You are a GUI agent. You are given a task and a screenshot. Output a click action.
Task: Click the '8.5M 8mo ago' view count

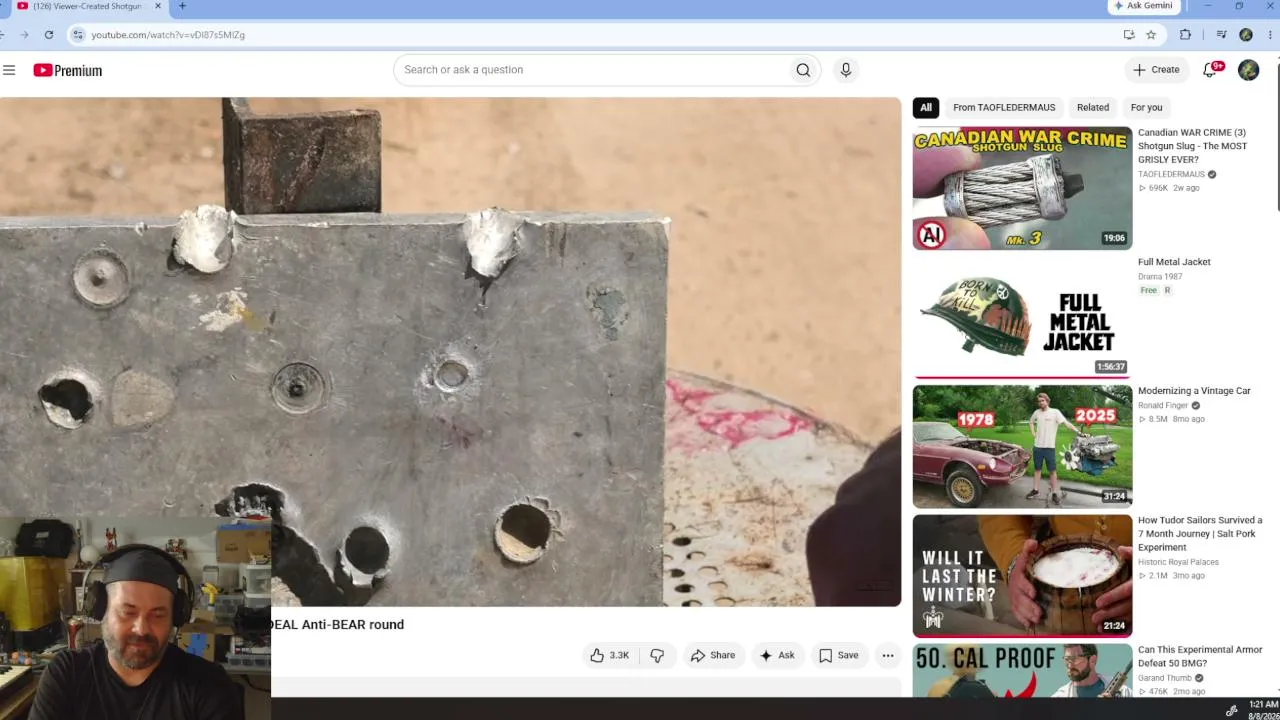(1171, 420)
